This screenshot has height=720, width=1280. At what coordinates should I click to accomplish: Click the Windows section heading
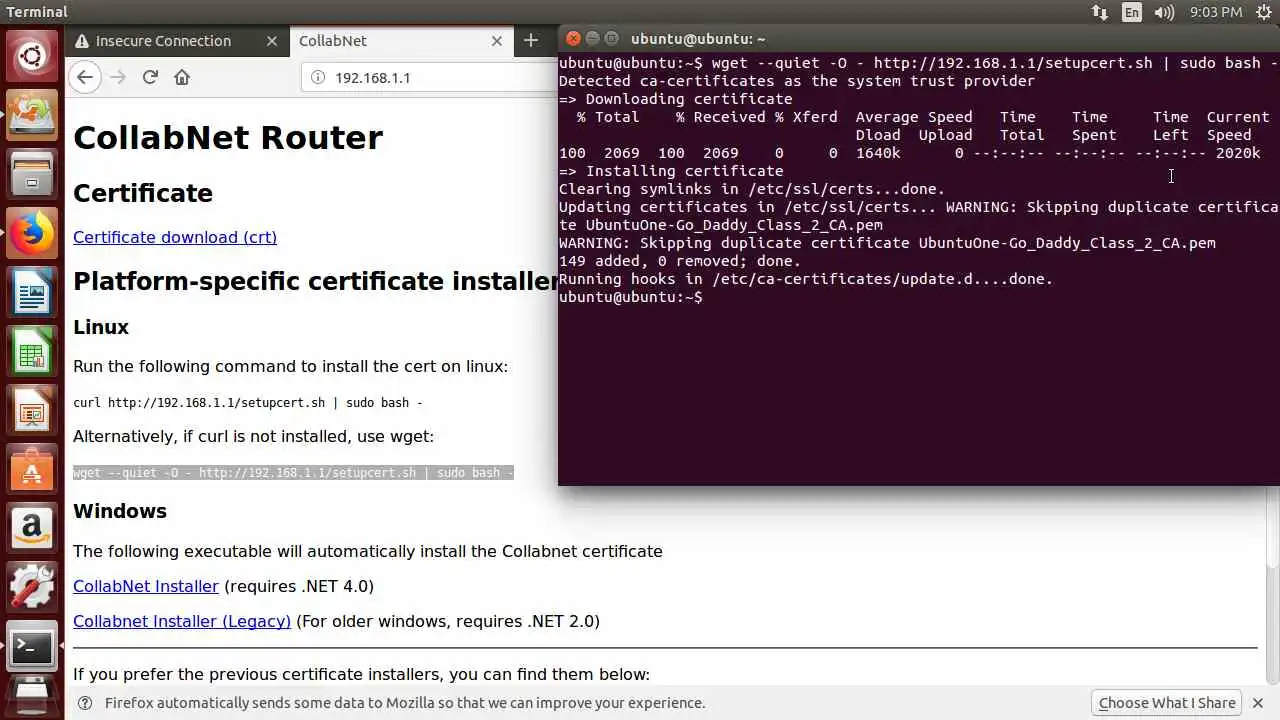(x=120, y=511)
